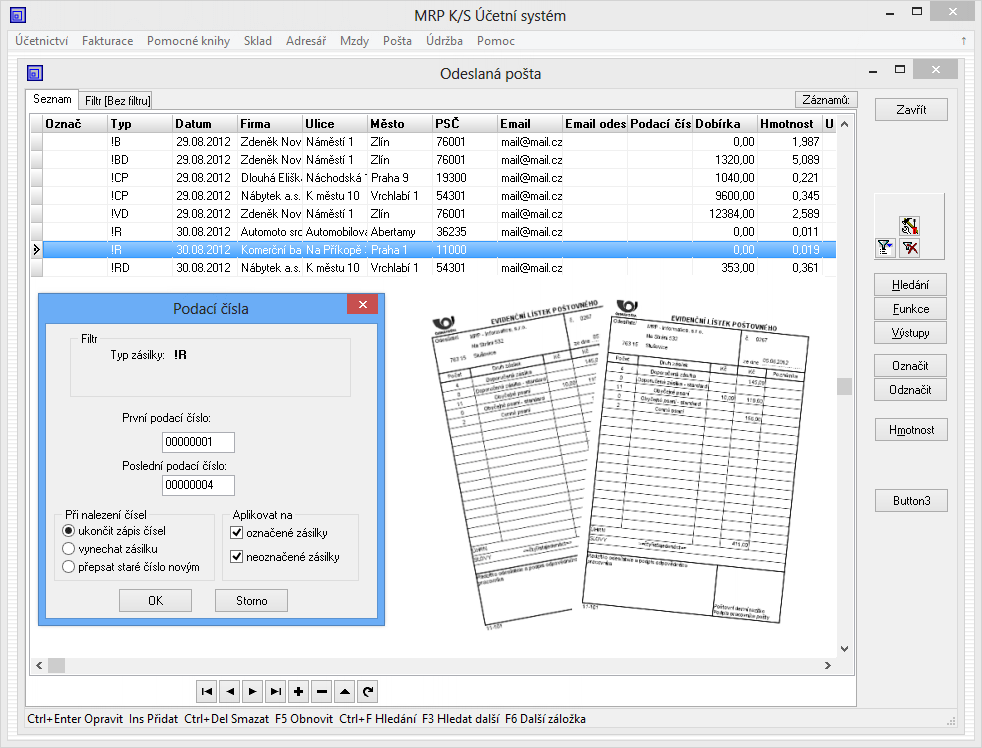
Task: Delete the record with the minus icon
Action: pyautogui.click(x=322, y=692)
